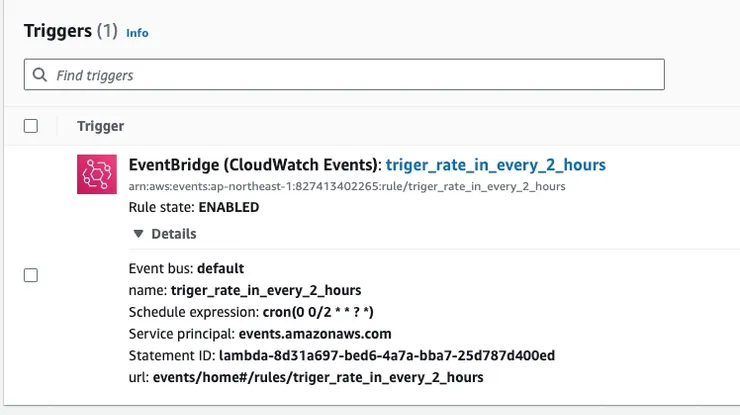Click the EventBridge (CloudWatch Events) title text
Image resolution: width=740 pixels, height=415 pixels.
[255, 165]
